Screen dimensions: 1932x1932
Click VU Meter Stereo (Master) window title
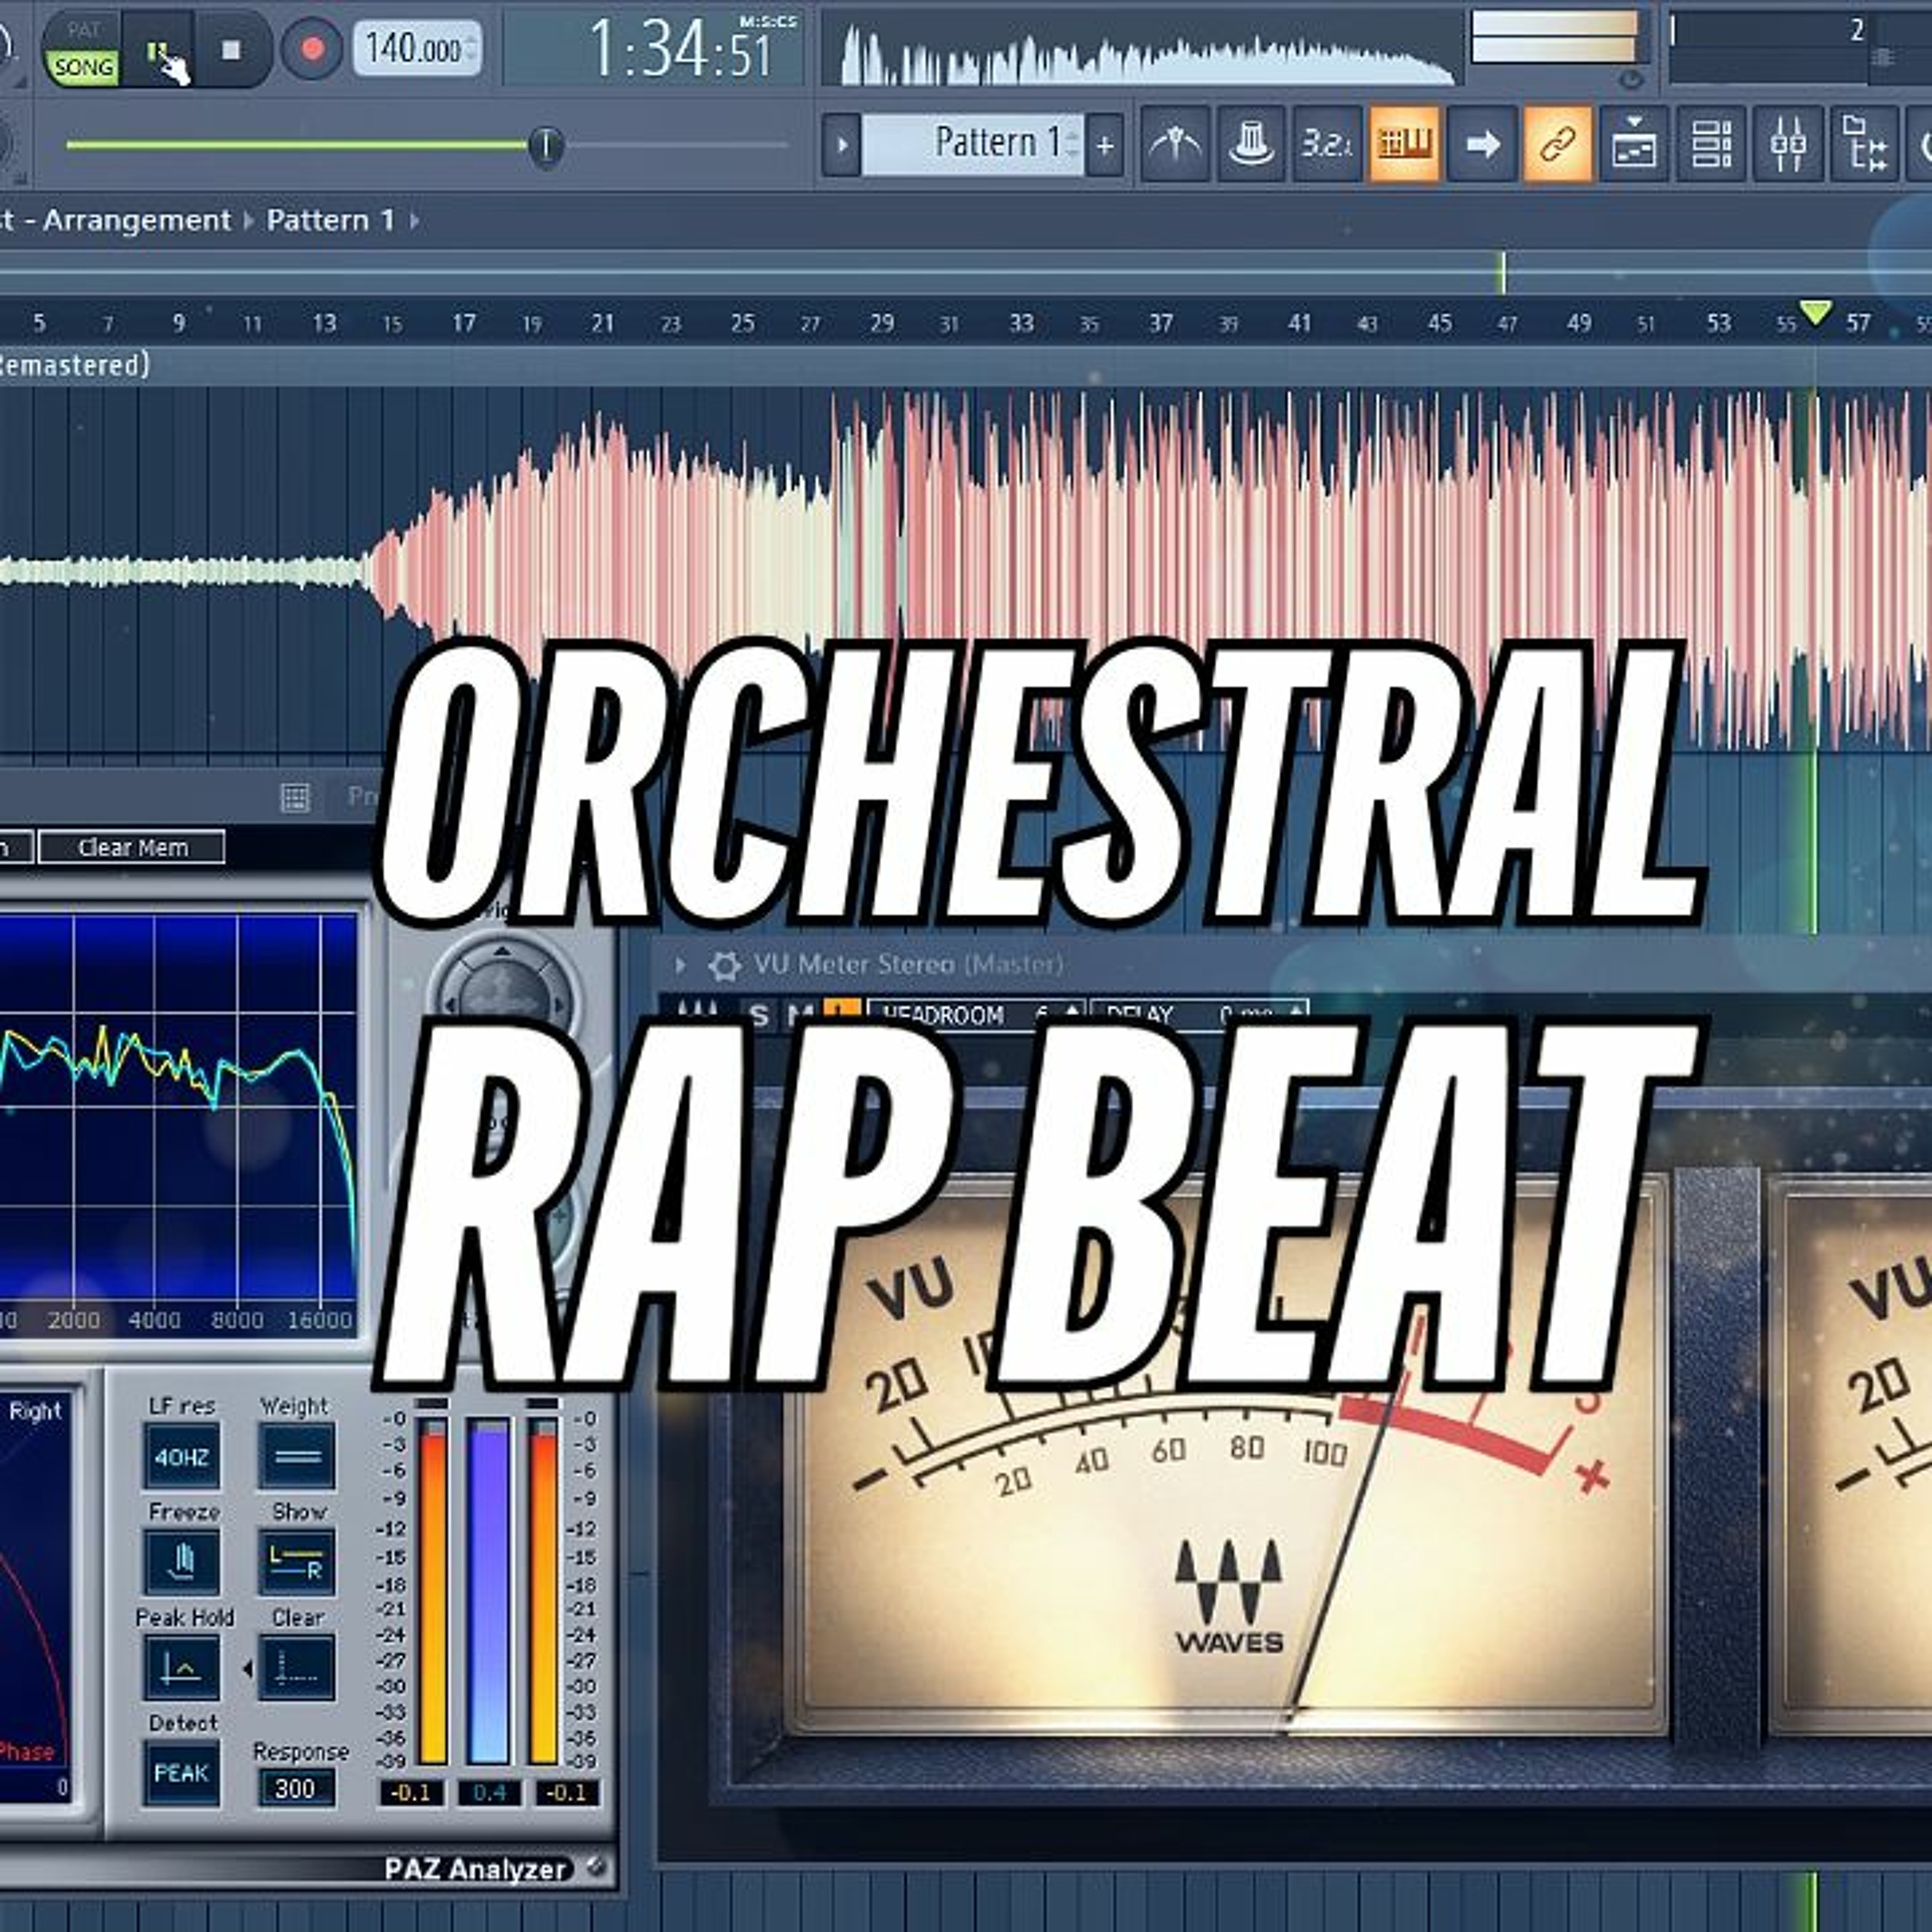coord(908,965)
